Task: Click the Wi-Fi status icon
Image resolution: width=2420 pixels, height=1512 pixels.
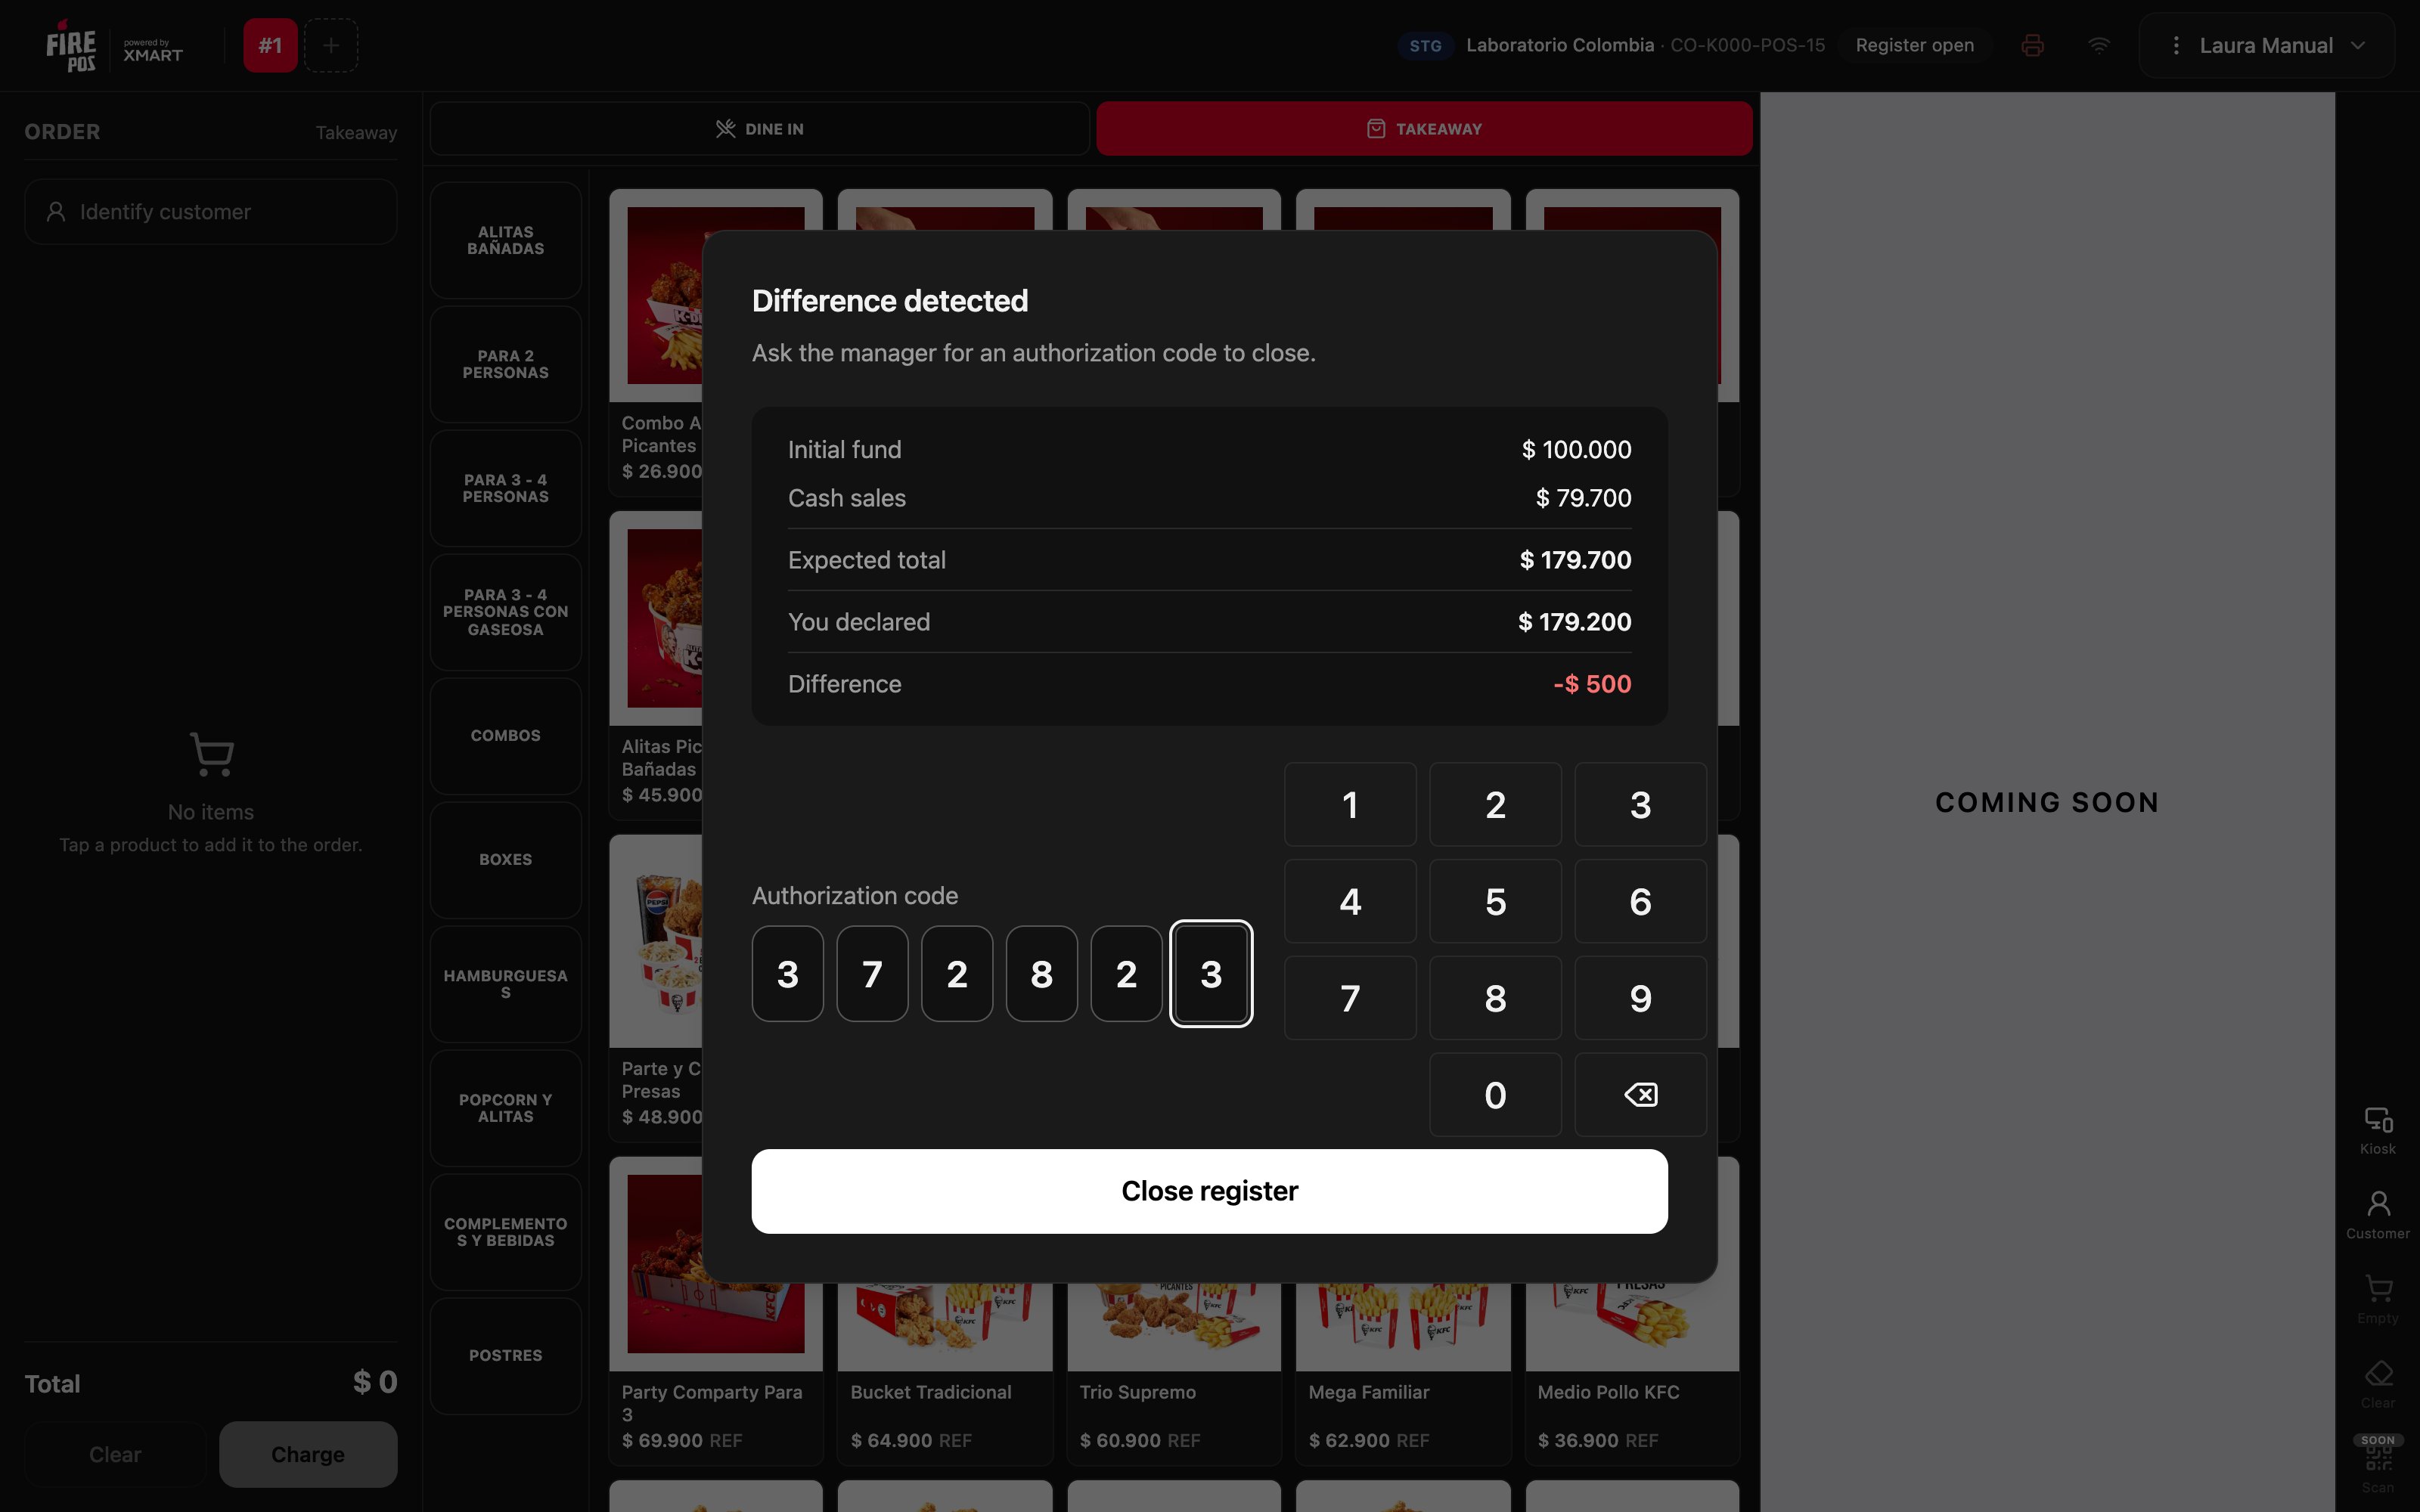Action: pyautogui.click(x=2099, y=46)
